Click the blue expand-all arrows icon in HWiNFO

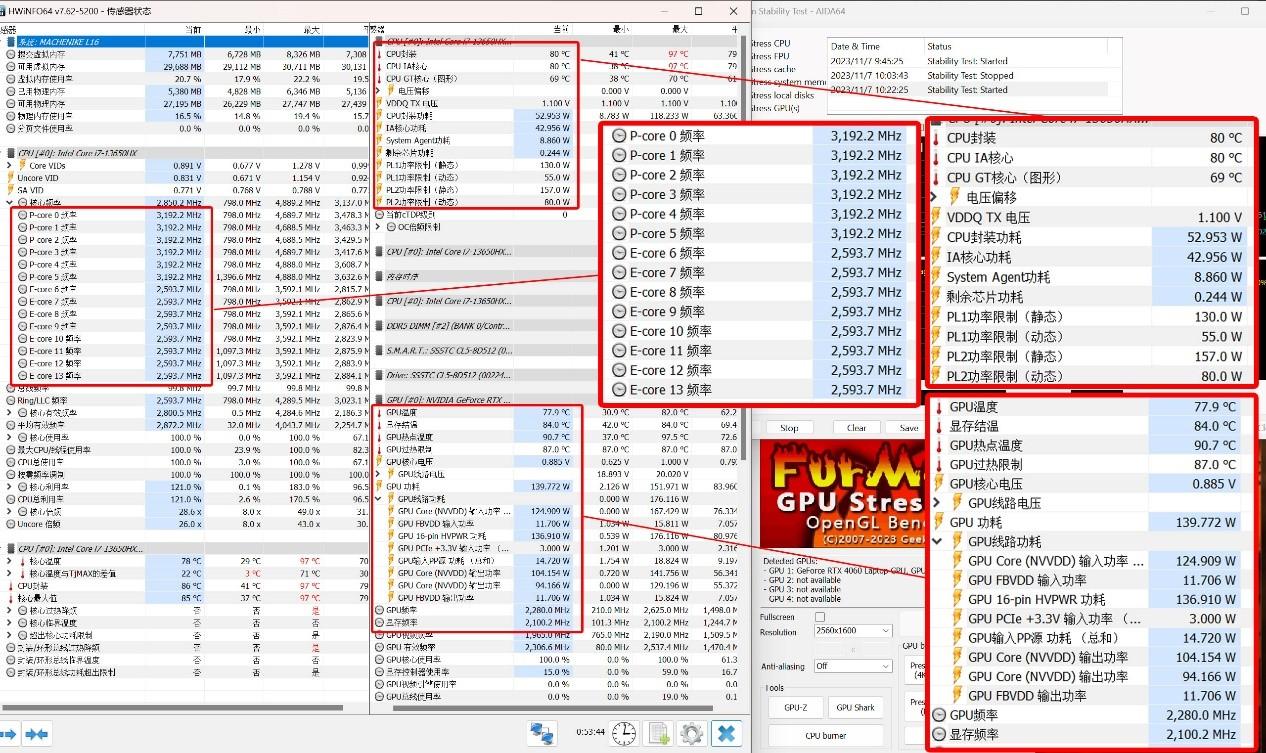tap(9, 734)
